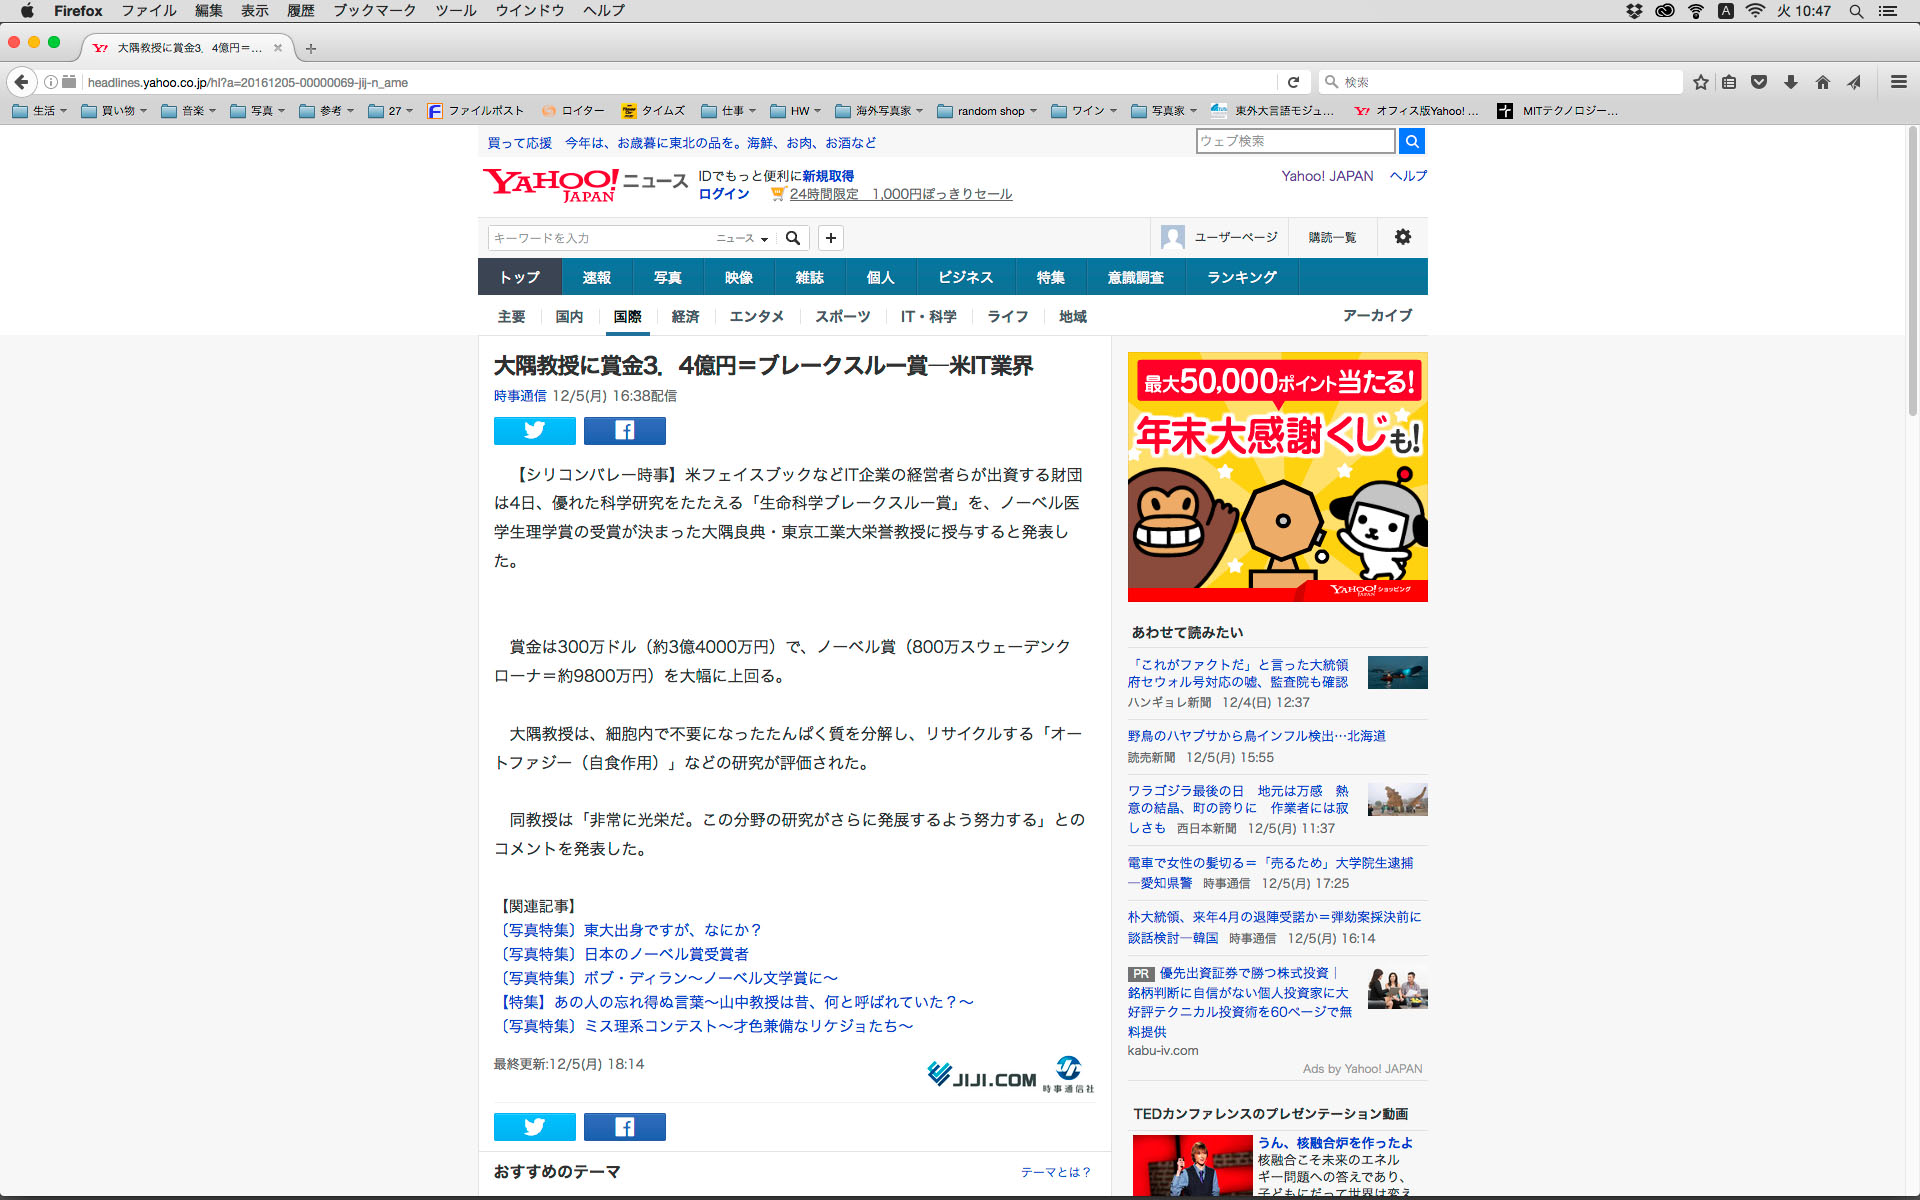1920x1200 pixels.
Task: Open the 年末大感謝くじ advertisement banner
Action: point(1277,476)
